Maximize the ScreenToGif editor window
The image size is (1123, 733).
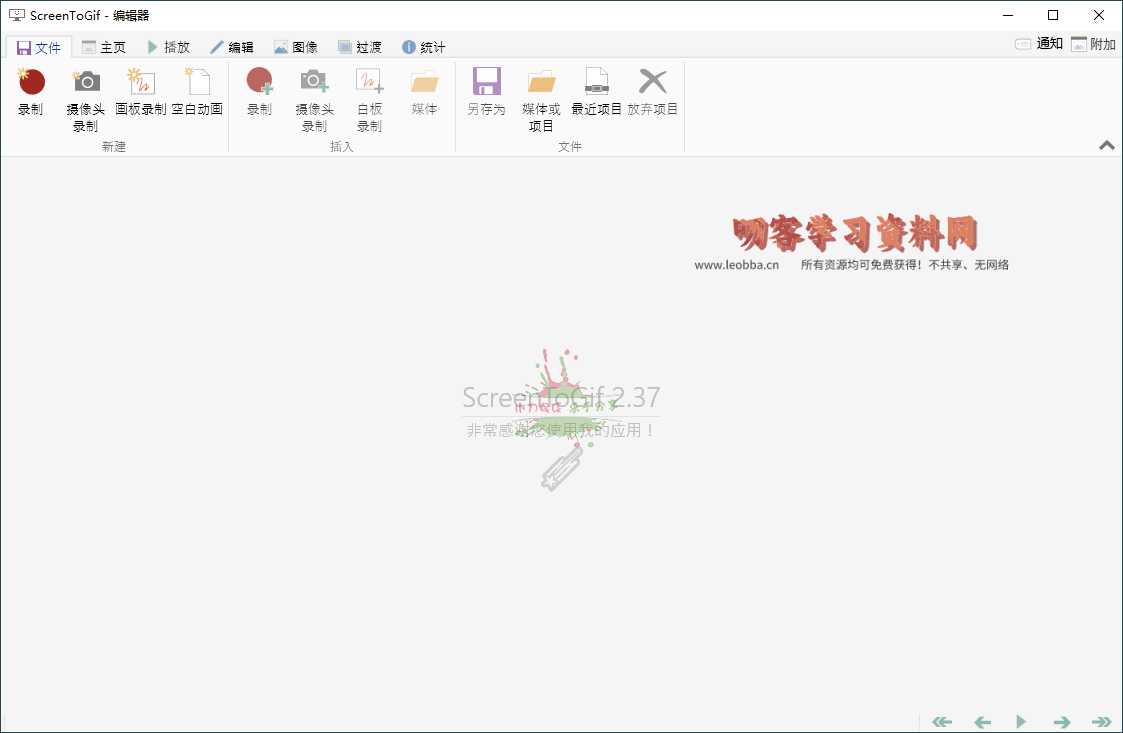pos(1053,15)
